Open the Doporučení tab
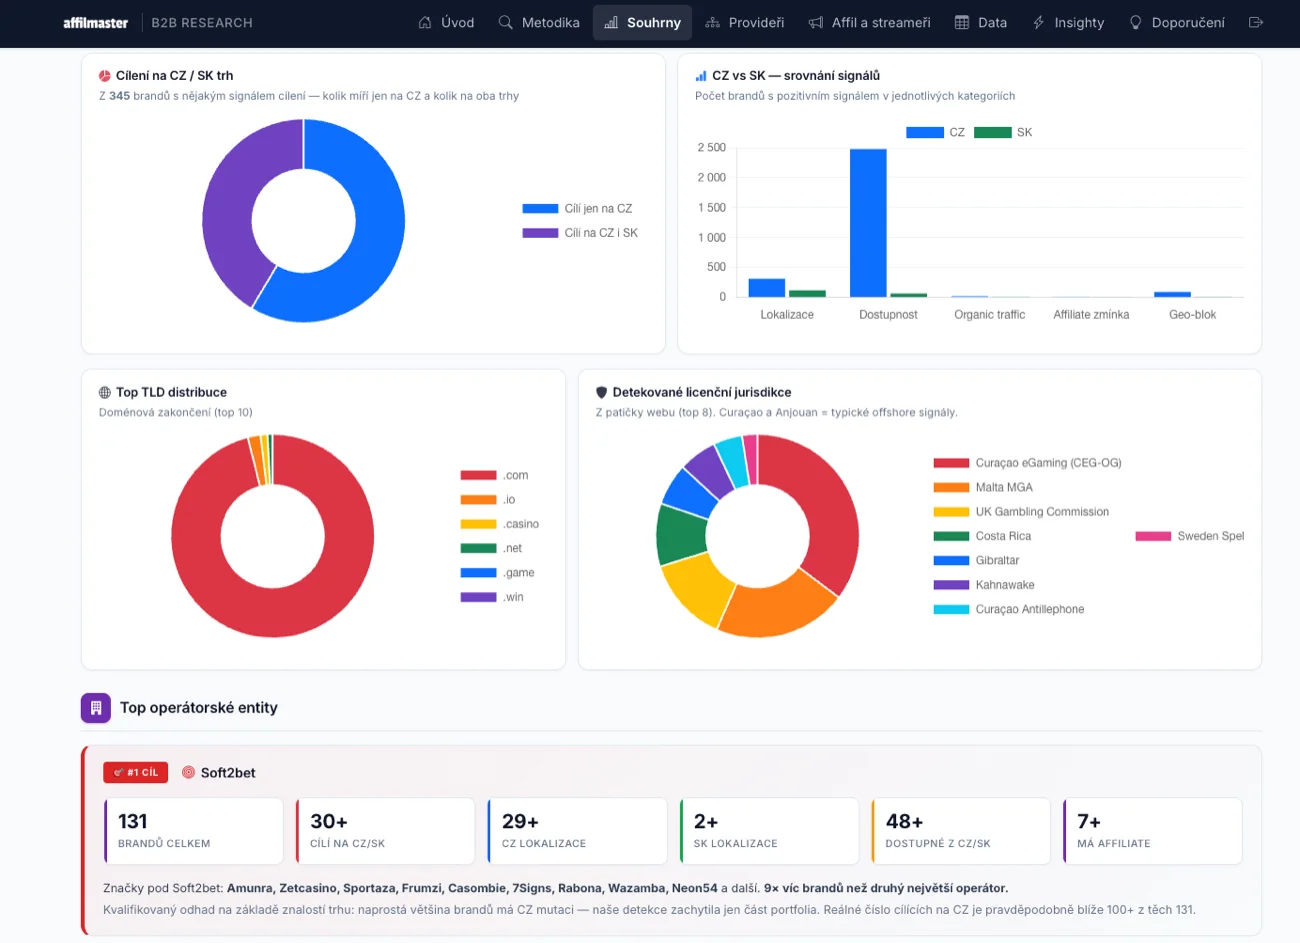The height and width of the screenshot is (943, 1300). click(x=1177, y=22)
